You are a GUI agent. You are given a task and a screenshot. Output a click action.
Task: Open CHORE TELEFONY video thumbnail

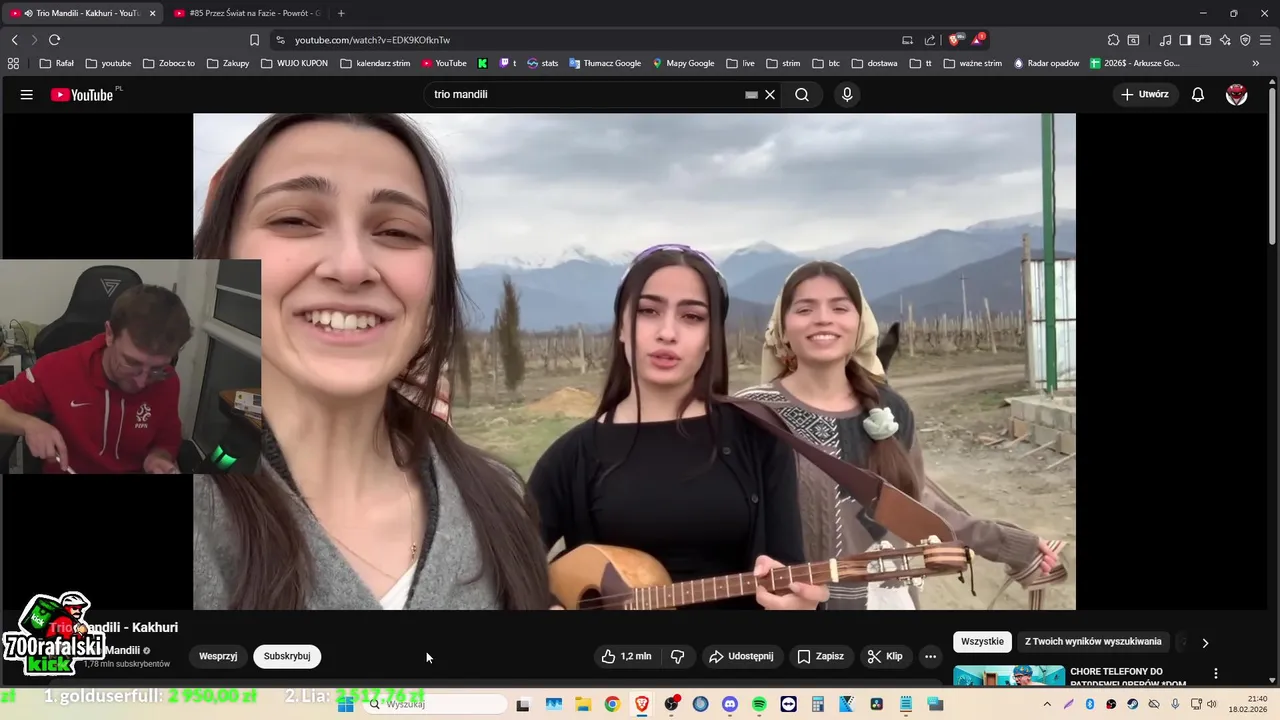1009,676
